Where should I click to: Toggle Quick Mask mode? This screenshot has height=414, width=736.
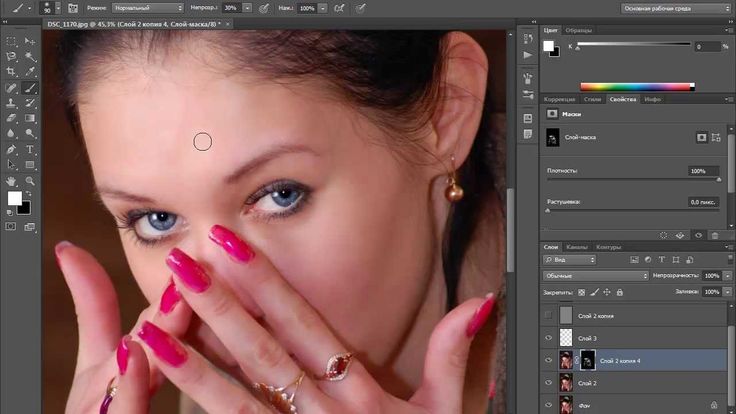click(11, 227)
